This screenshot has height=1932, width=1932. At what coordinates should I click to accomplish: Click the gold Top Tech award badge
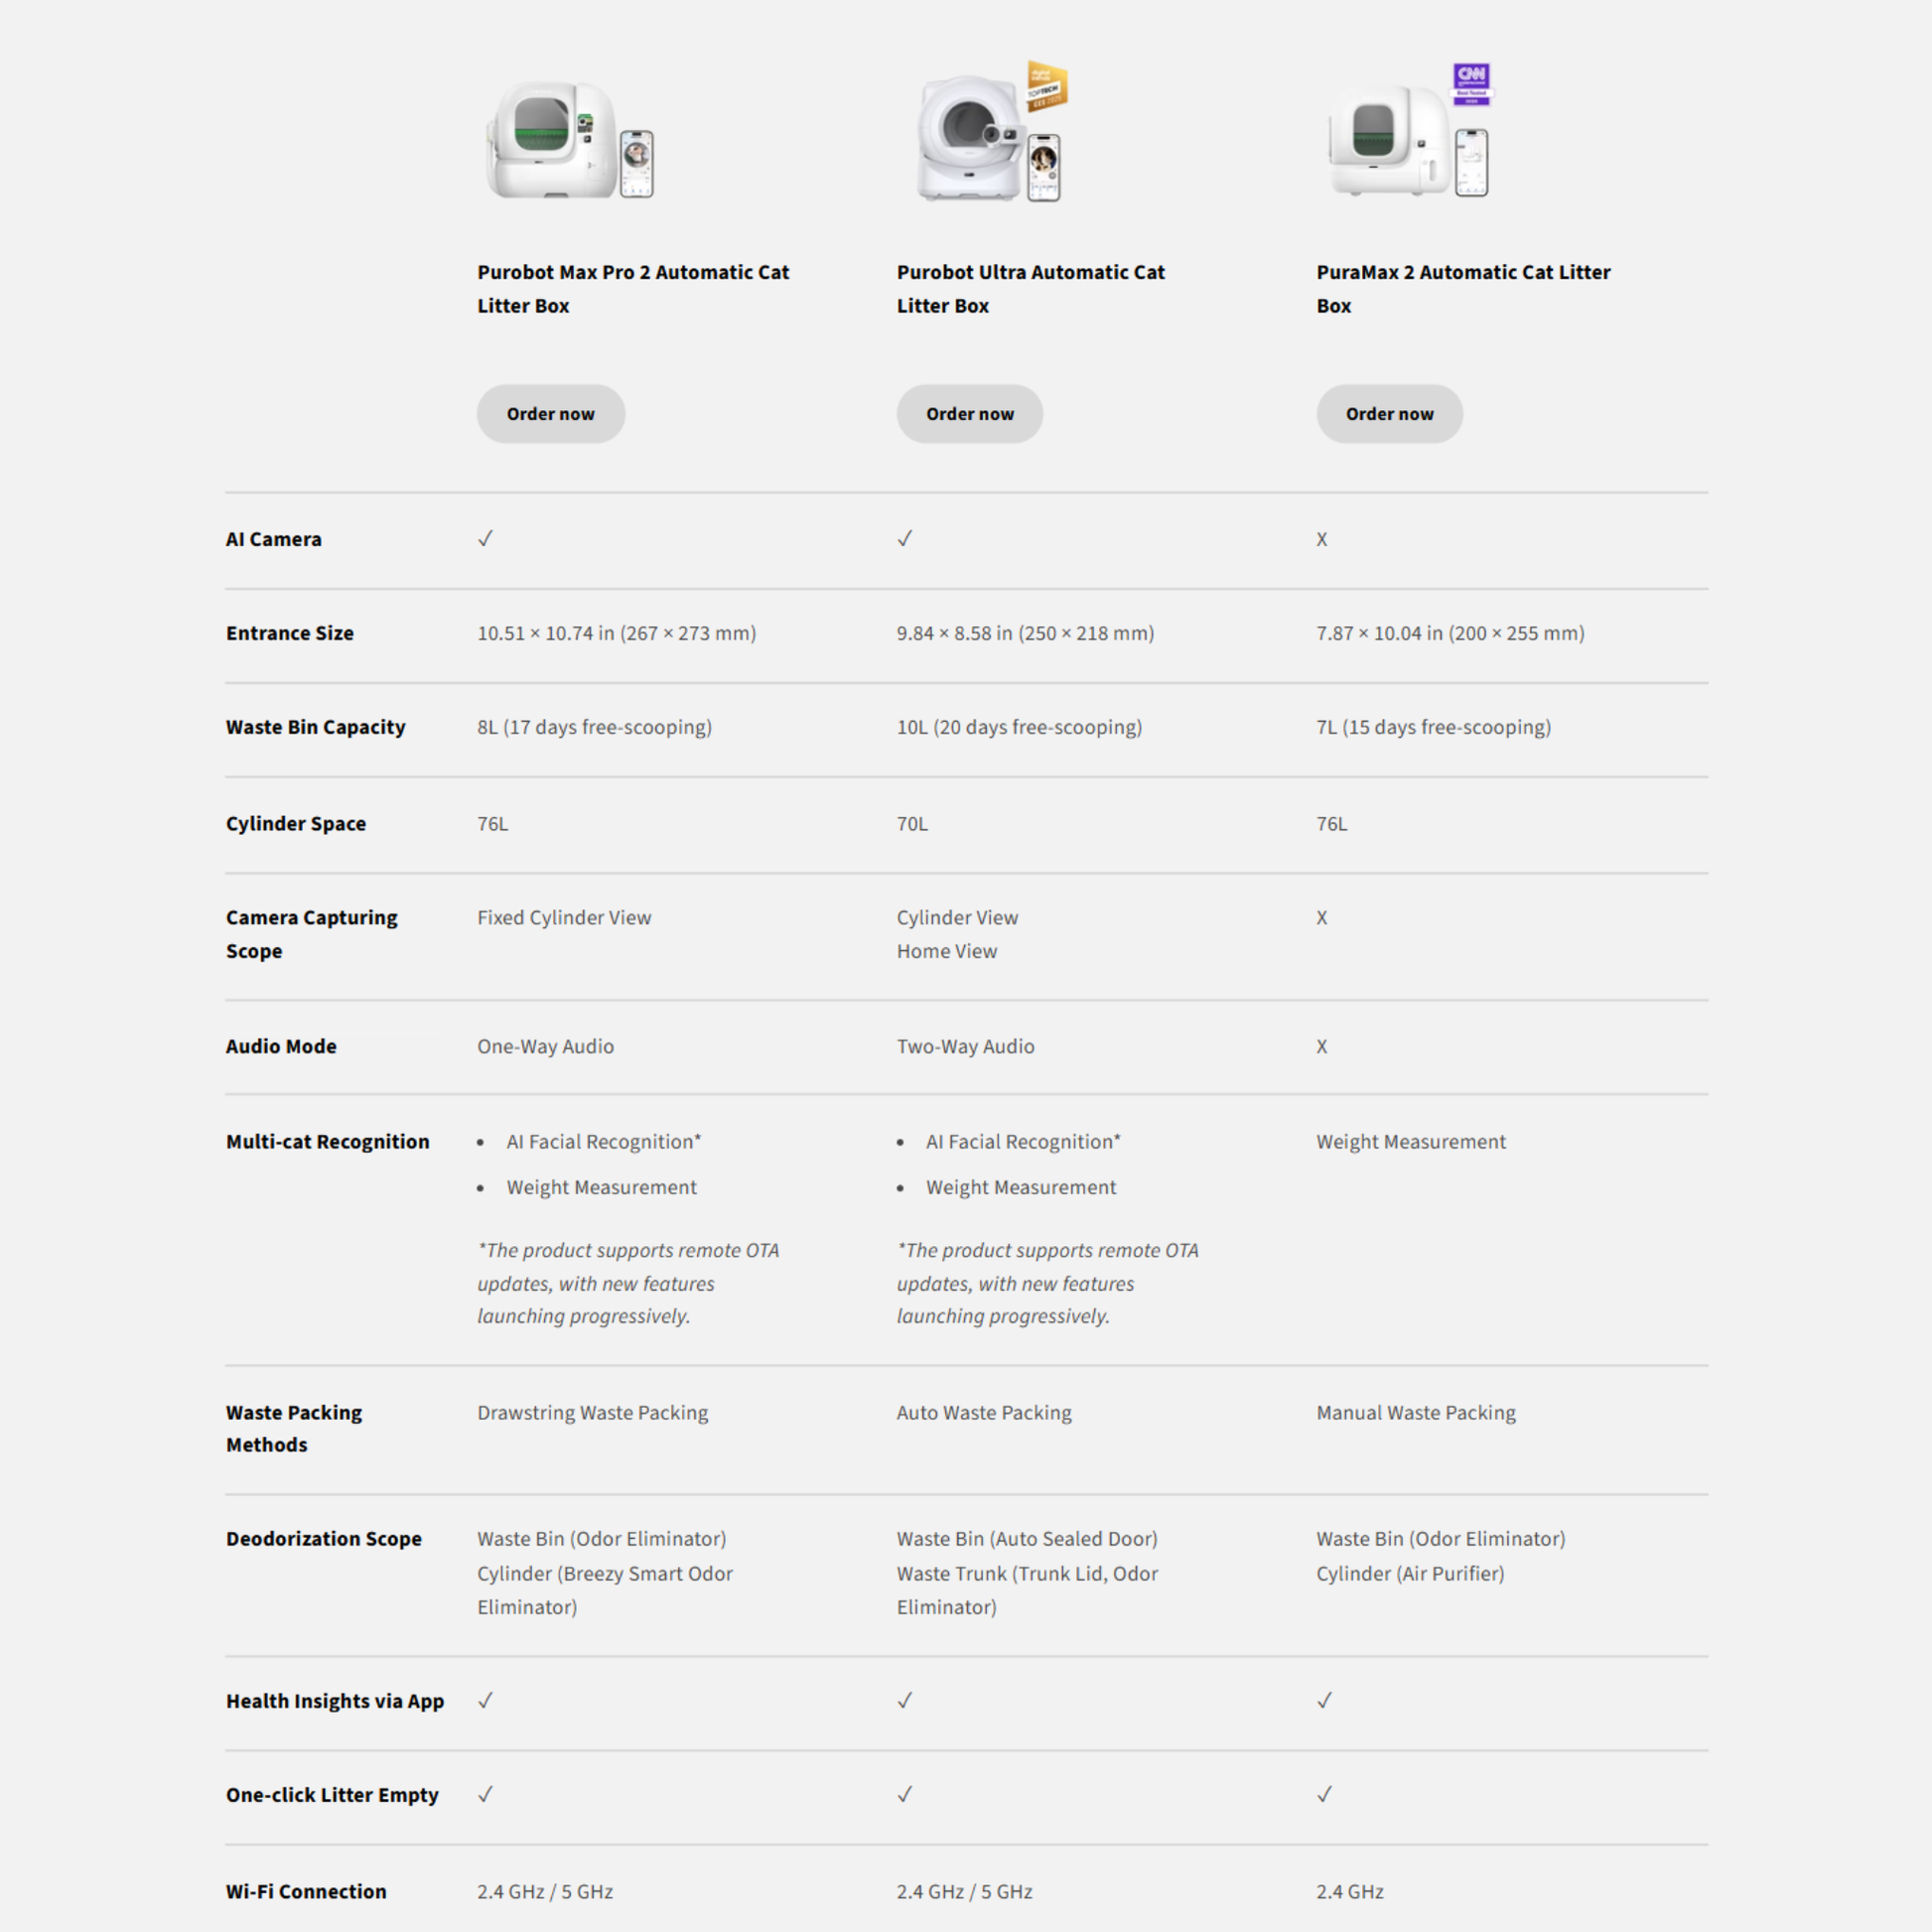[1046, 86]
